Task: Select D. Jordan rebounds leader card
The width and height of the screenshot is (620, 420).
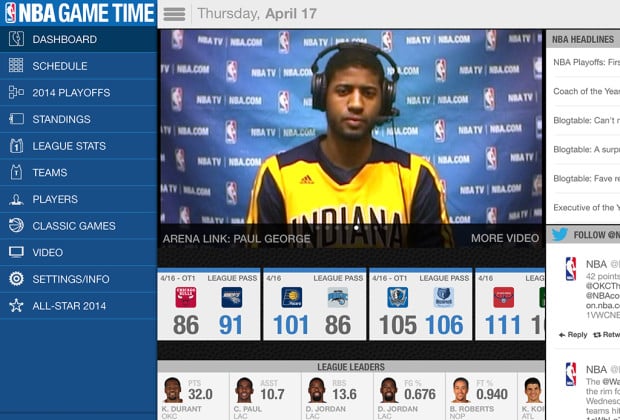Action: click(337, 396)
